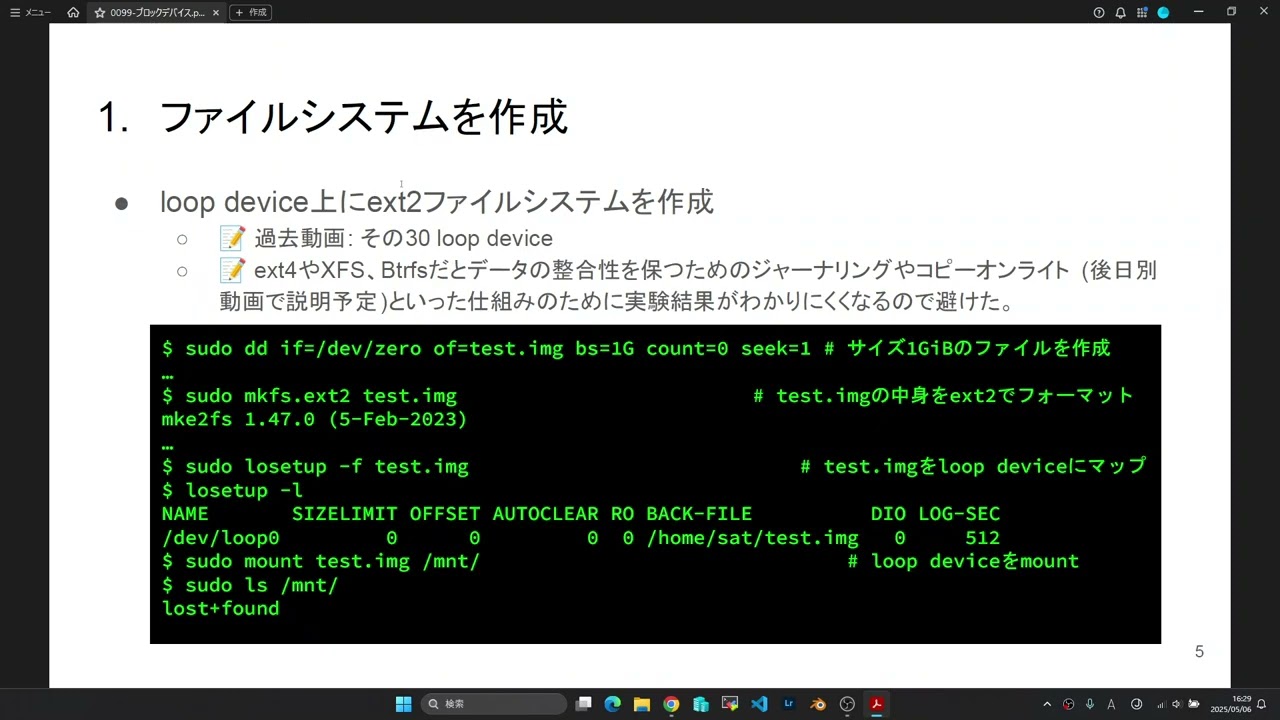Image resolution: width=1280 pixels, height=720 pixels.
Task: Expand the hidden system tray icons chevron
Action: click(x=1047, y=704)
